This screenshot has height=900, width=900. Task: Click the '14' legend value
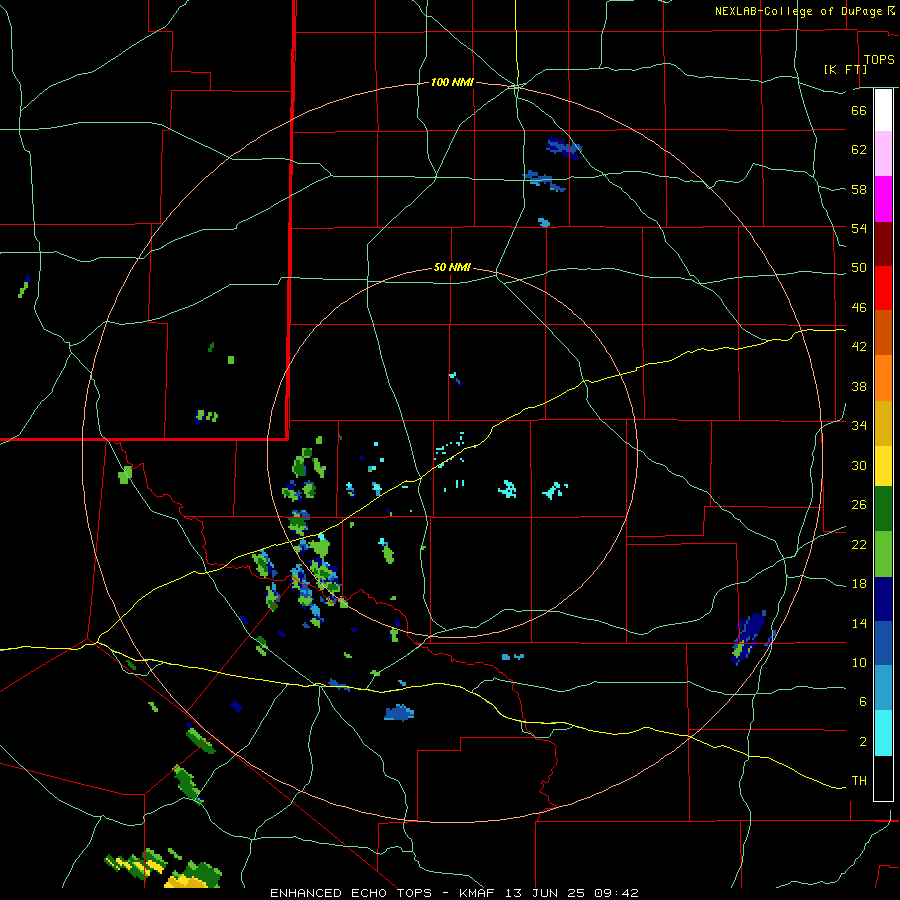pos(859,623)
